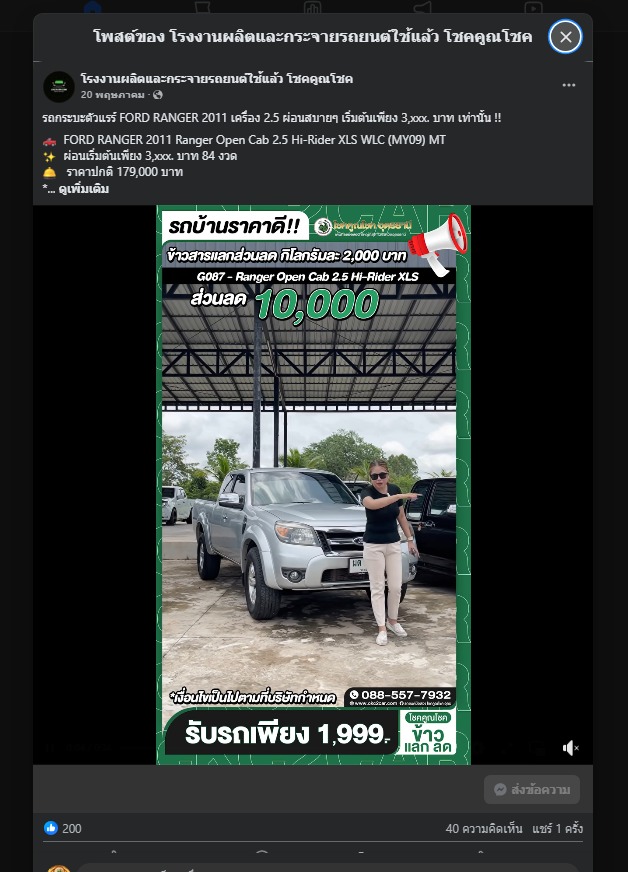Click the ส่งข้อความ message button
Image resolution: width=628 pixels, height=872 pixels.
click(x=532, y=790)
